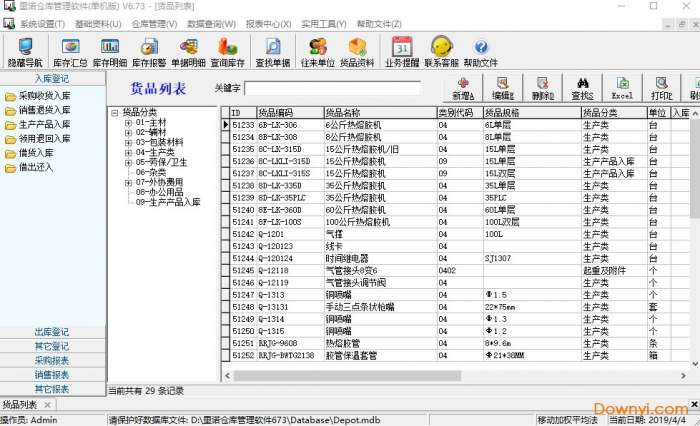Open 生产产品入库 folder
Image resolution: width=700 pixels, height=426 pixels.
tap(38, 124)
